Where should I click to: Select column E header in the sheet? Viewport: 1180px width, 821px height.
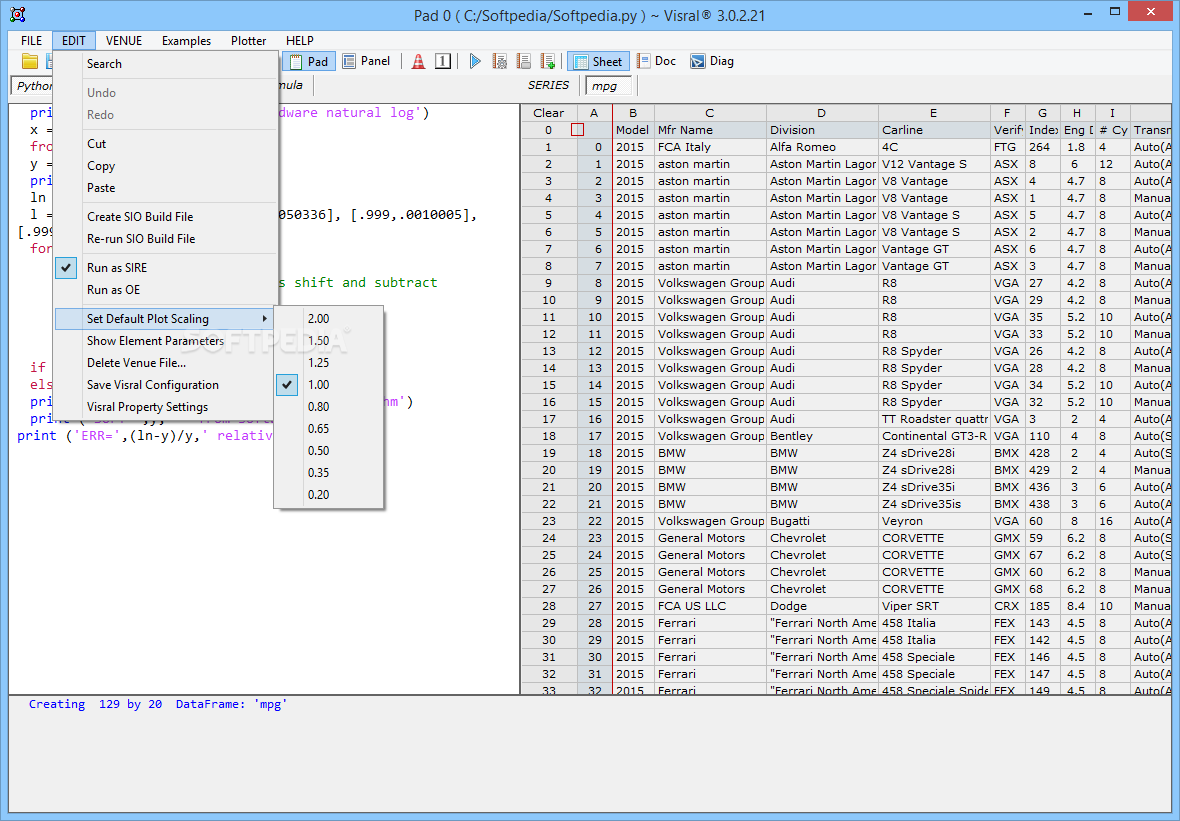[x=934, y=113]
